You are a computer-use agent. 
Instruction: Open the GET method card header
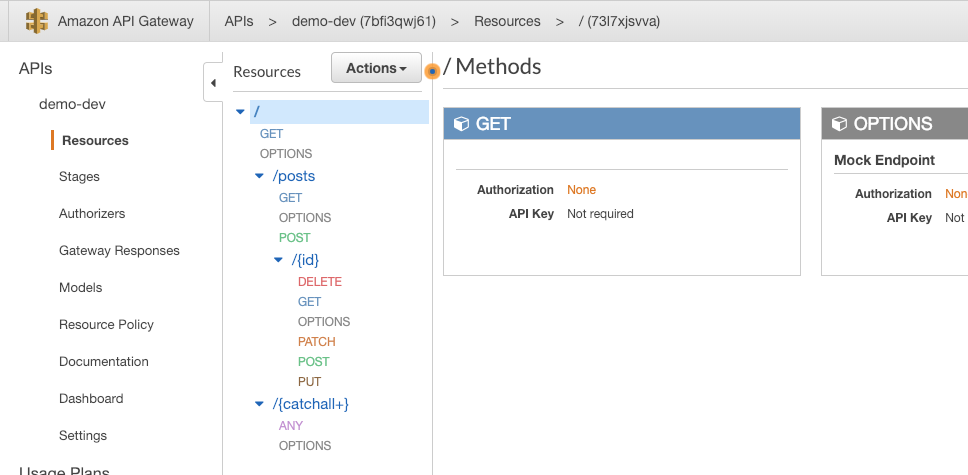point(622,124)
